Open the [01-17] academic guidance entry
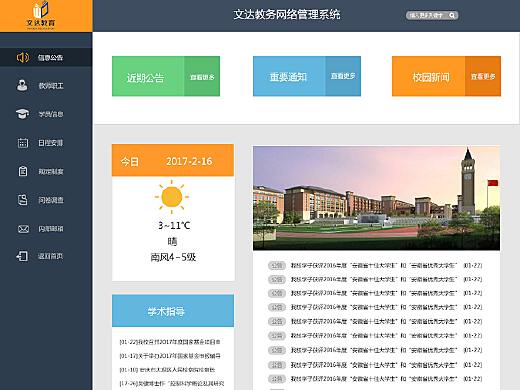This screenshot has width=520, height=390. (170, 356)
